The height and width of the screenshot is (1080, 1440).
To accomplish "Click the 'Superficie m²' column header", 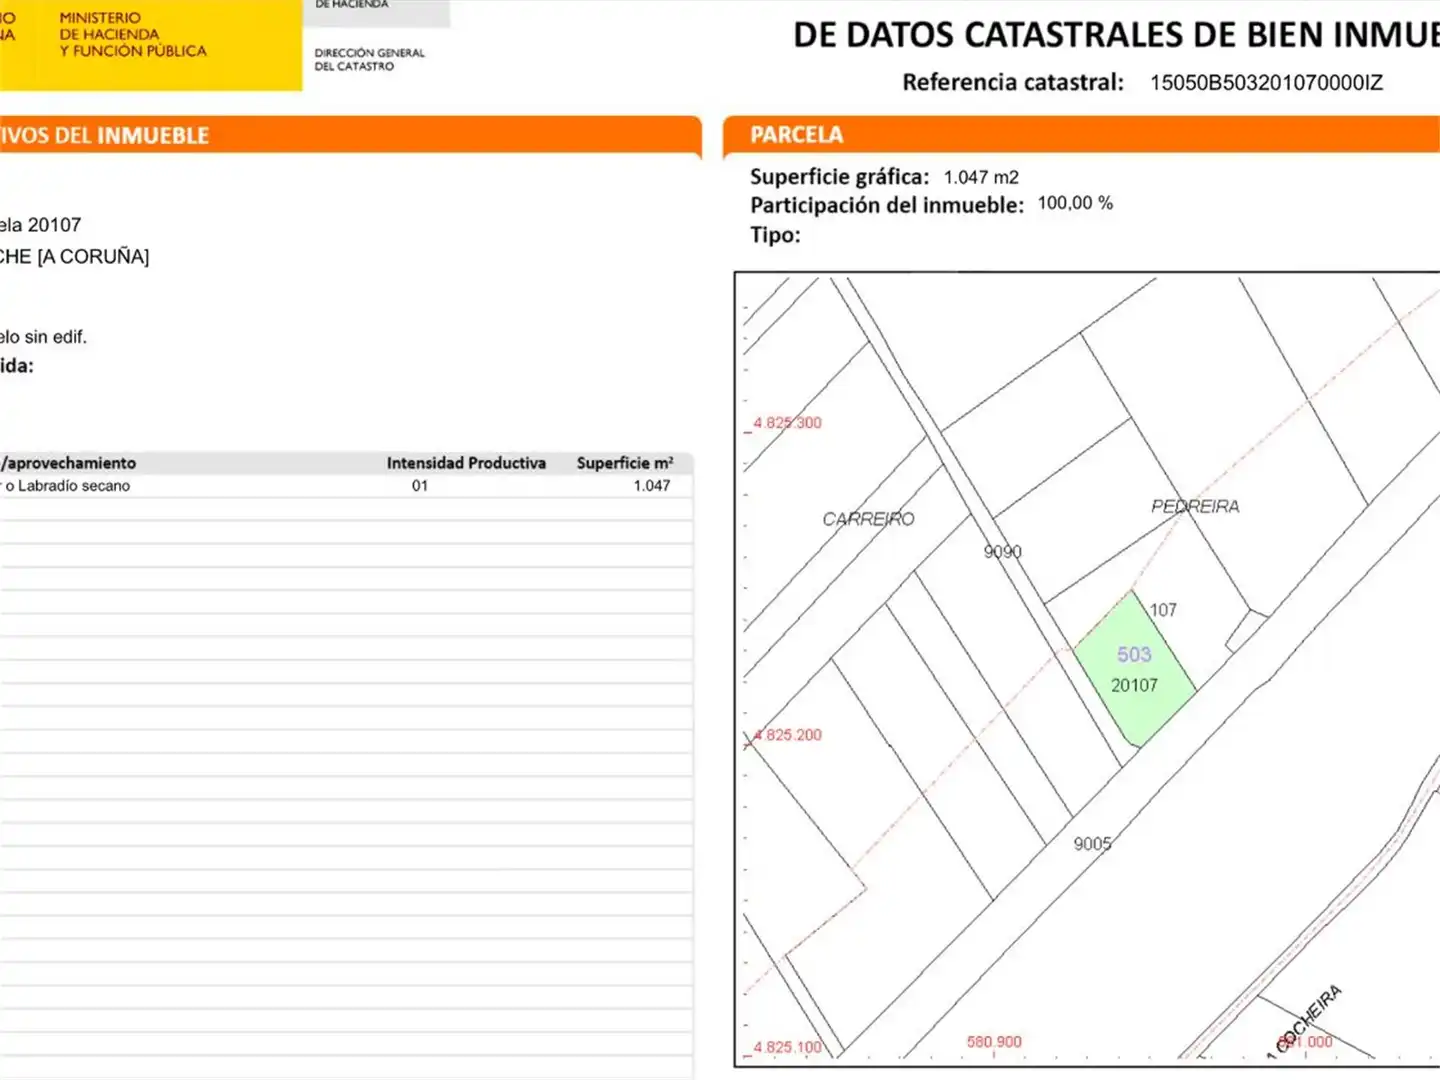I will [625, 463].
